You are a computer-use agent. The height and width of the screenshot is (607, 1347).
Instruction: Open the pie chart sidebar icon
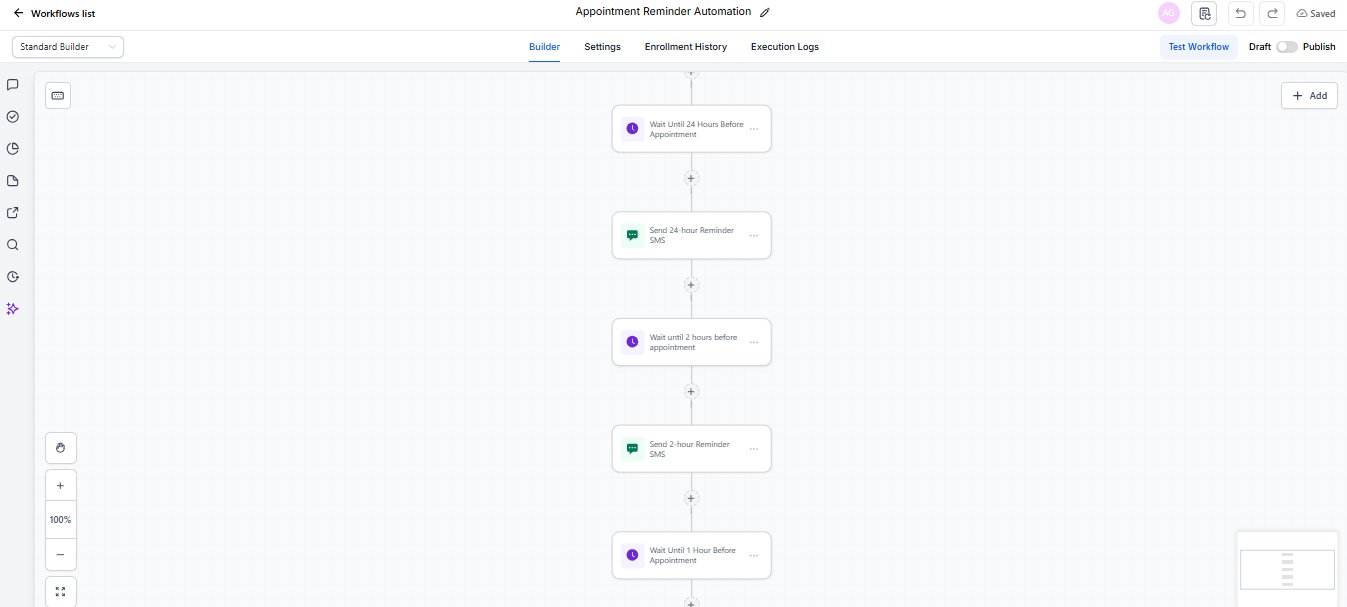(x=13, y=149)
